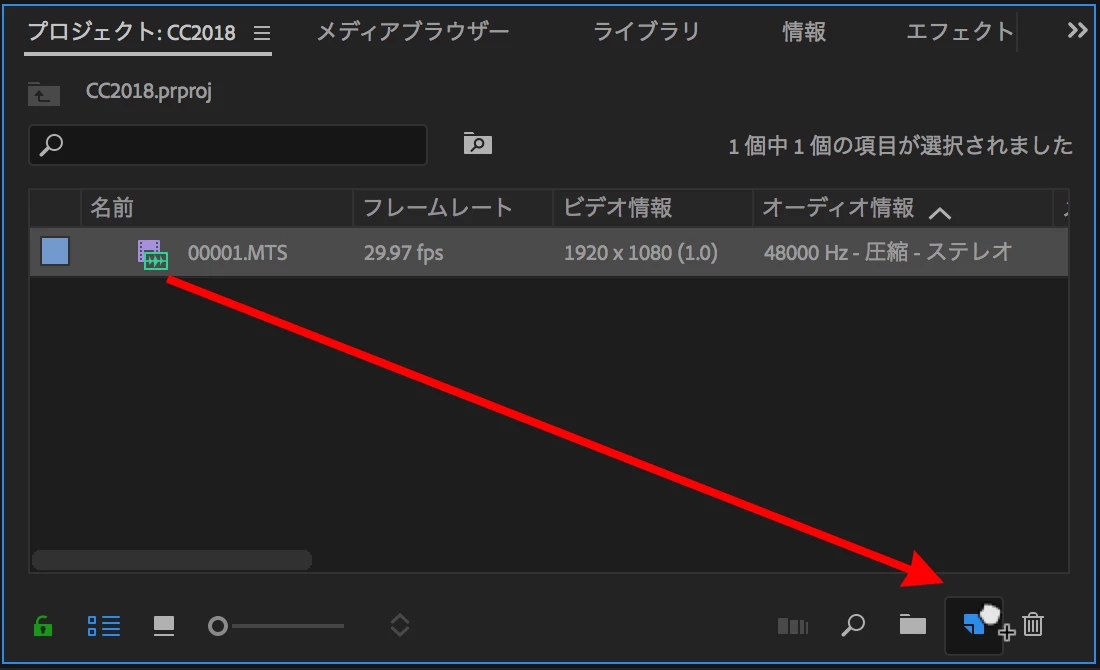Switch to the メディアブラウザー tab

(x=412, y=32)
